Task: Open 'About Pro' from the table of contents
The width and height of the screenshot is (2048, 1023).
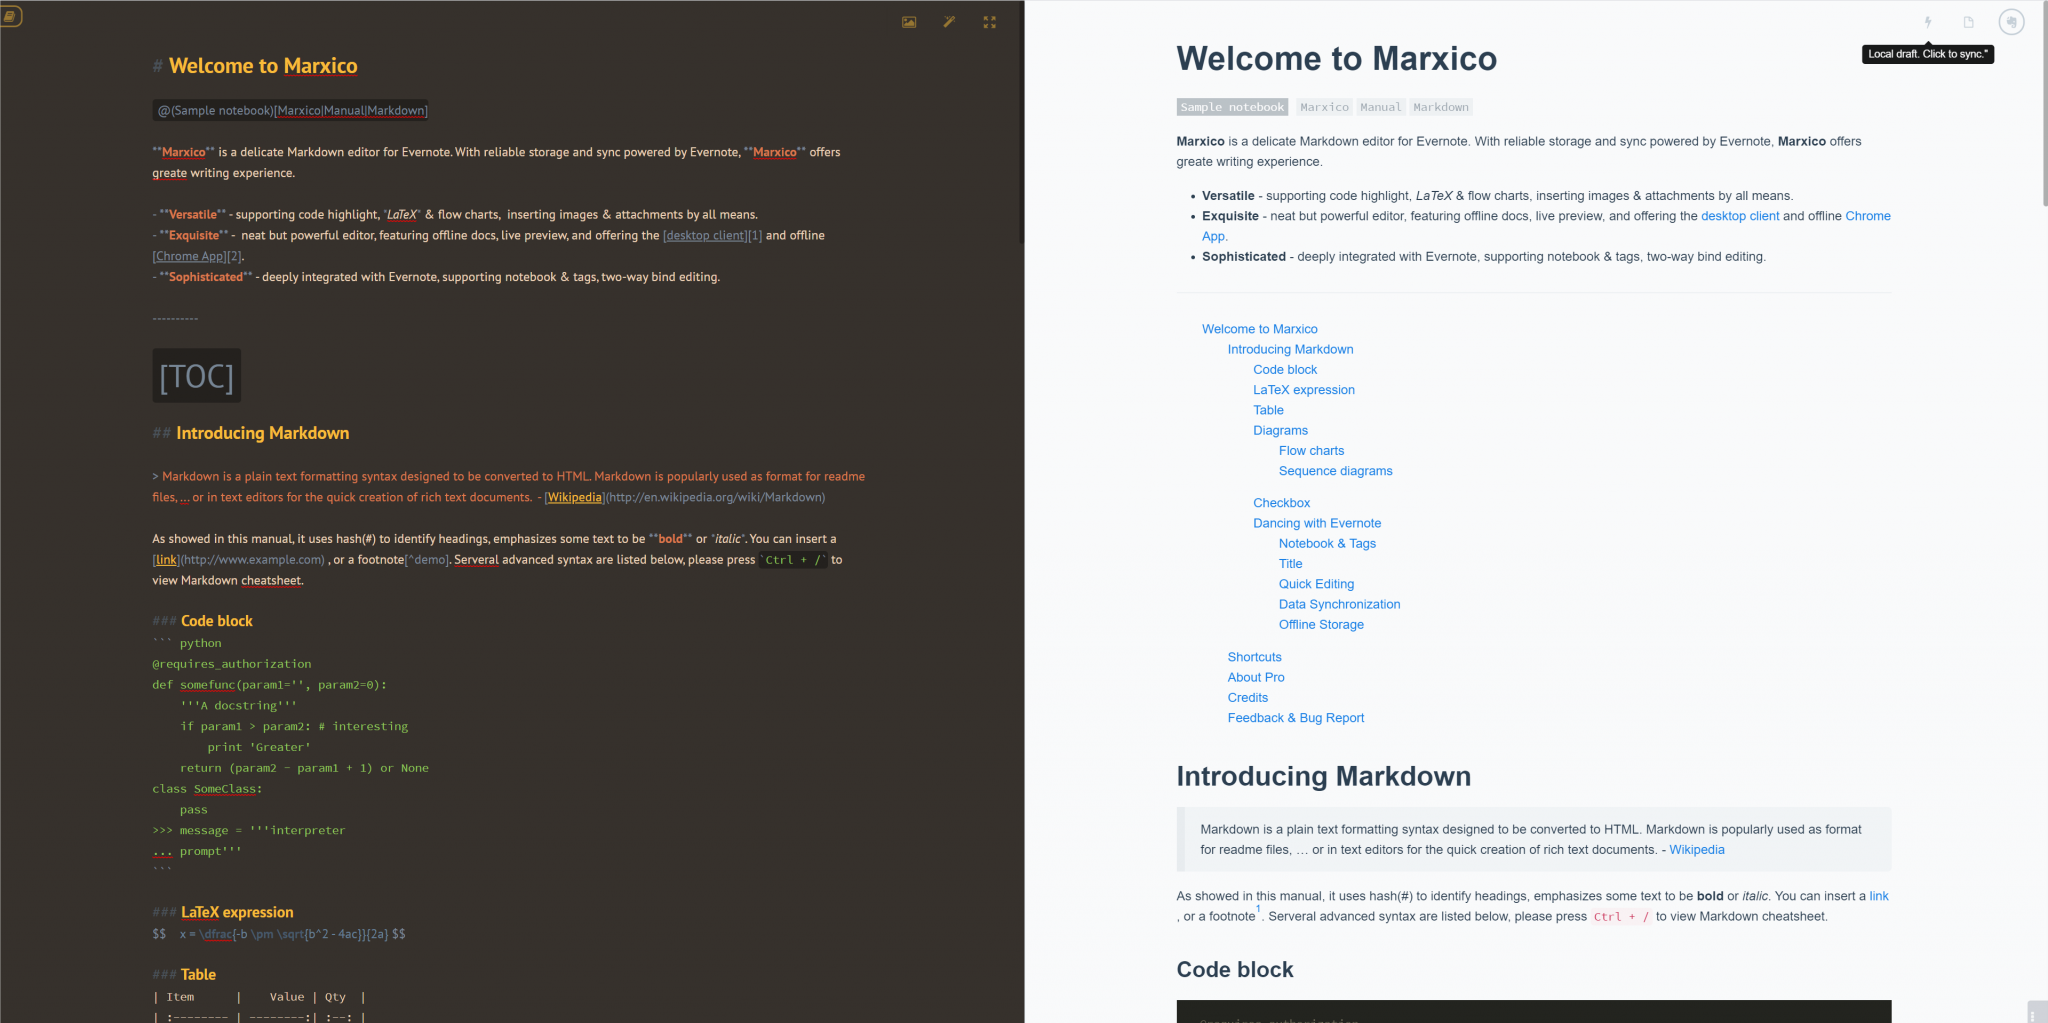Action: coord(1256,677)
